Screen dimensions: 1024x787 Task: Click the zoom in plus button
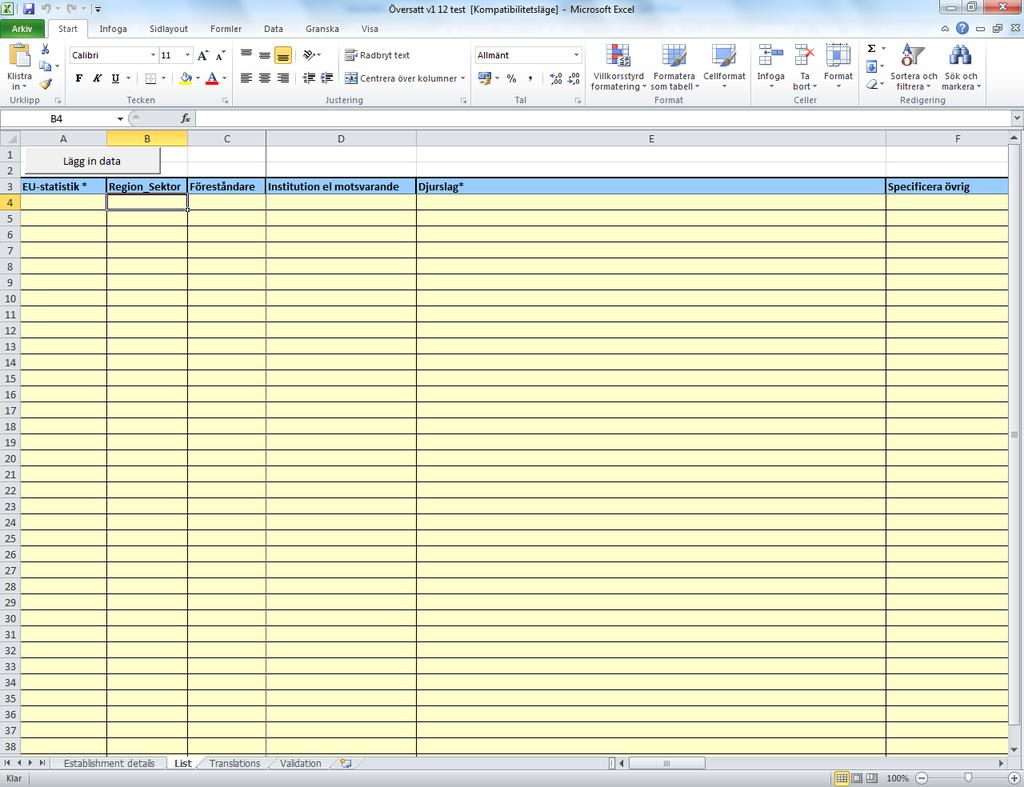pos(1014,778)
